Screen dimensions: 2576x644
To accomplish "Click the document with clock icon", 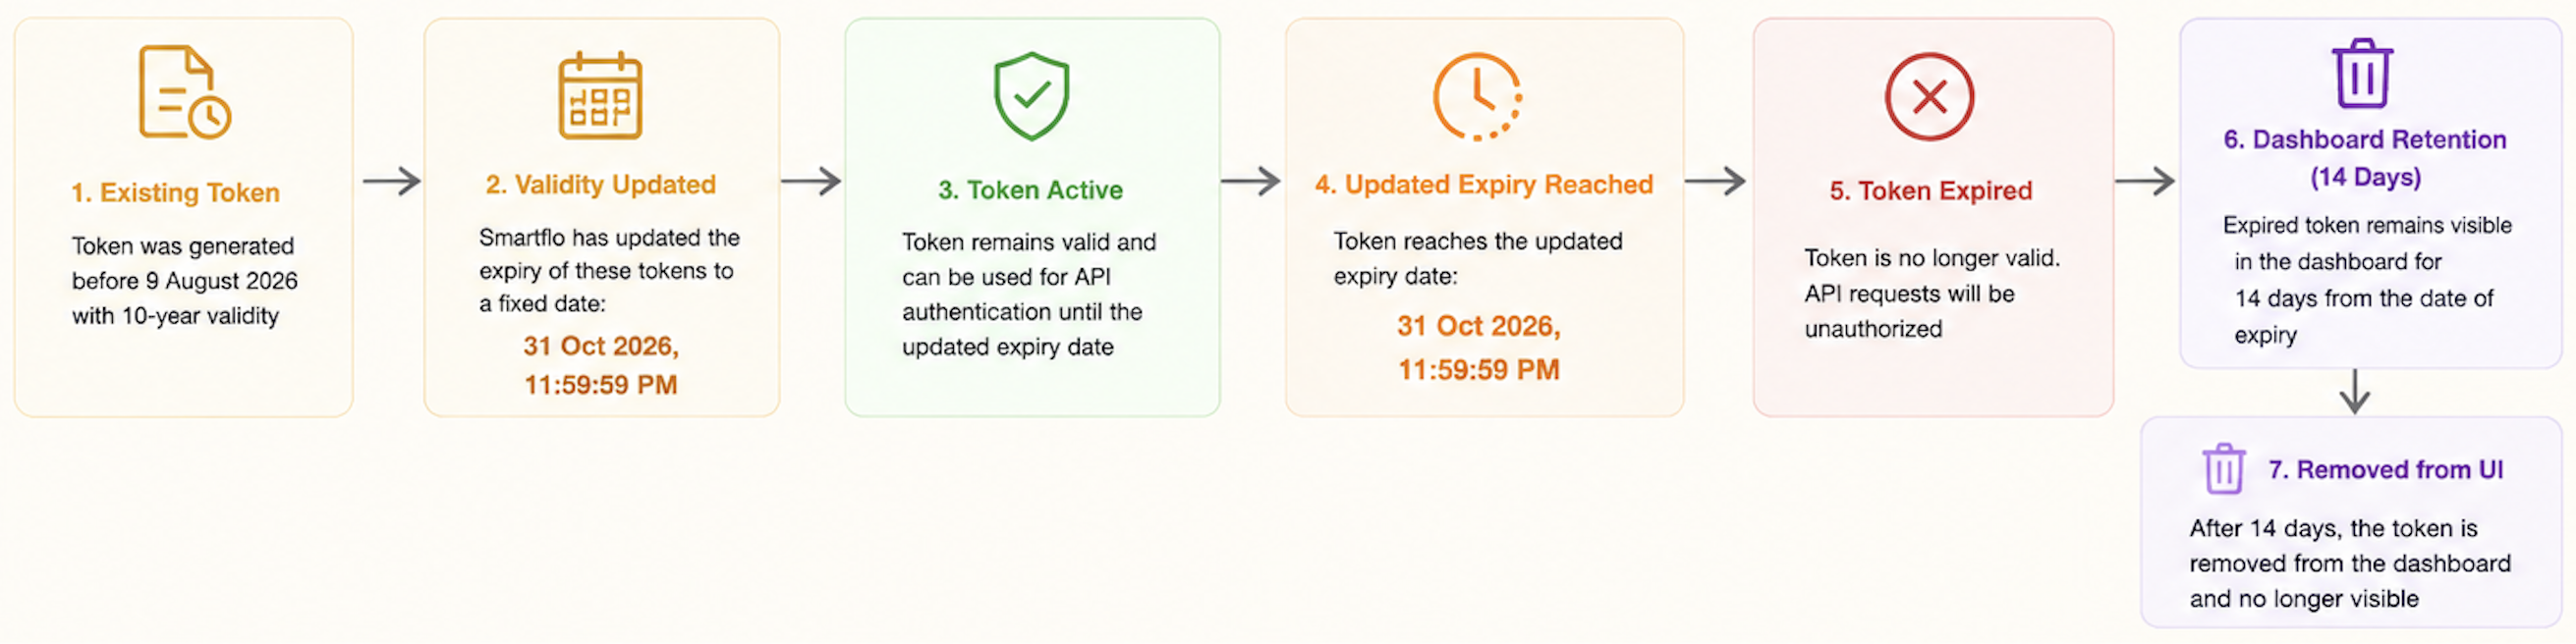I will point(185,91).
